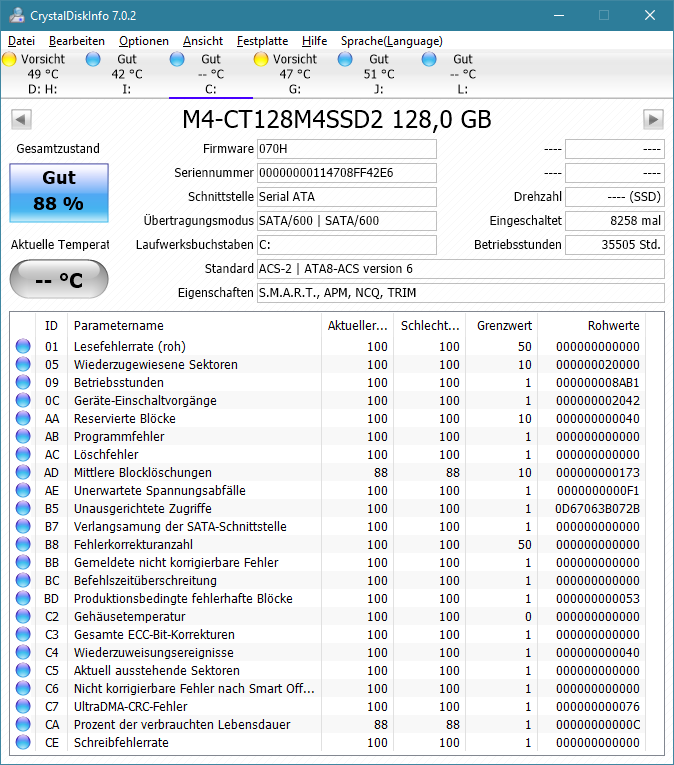Click status icon for Unausgerichtete Zugriffe
The height and width of the screenshot is (765, 674).
(x=23, y=508)
